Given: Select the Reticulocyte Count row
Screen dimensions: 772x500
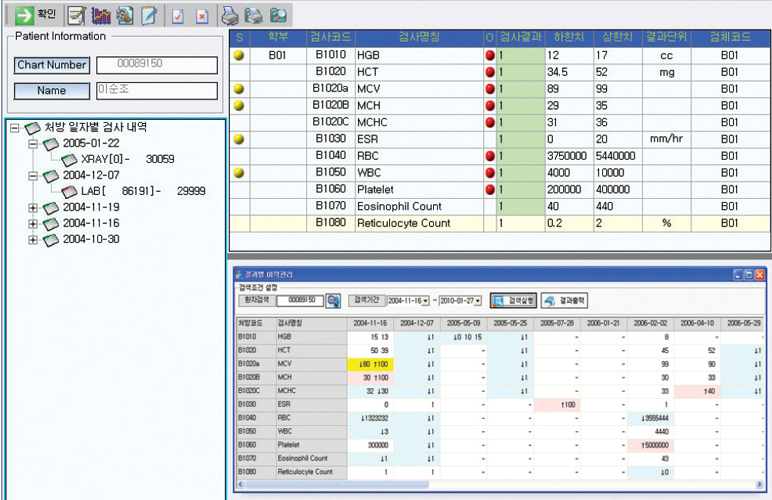Looking at the screenshot, I should click(x=500, y=223).
